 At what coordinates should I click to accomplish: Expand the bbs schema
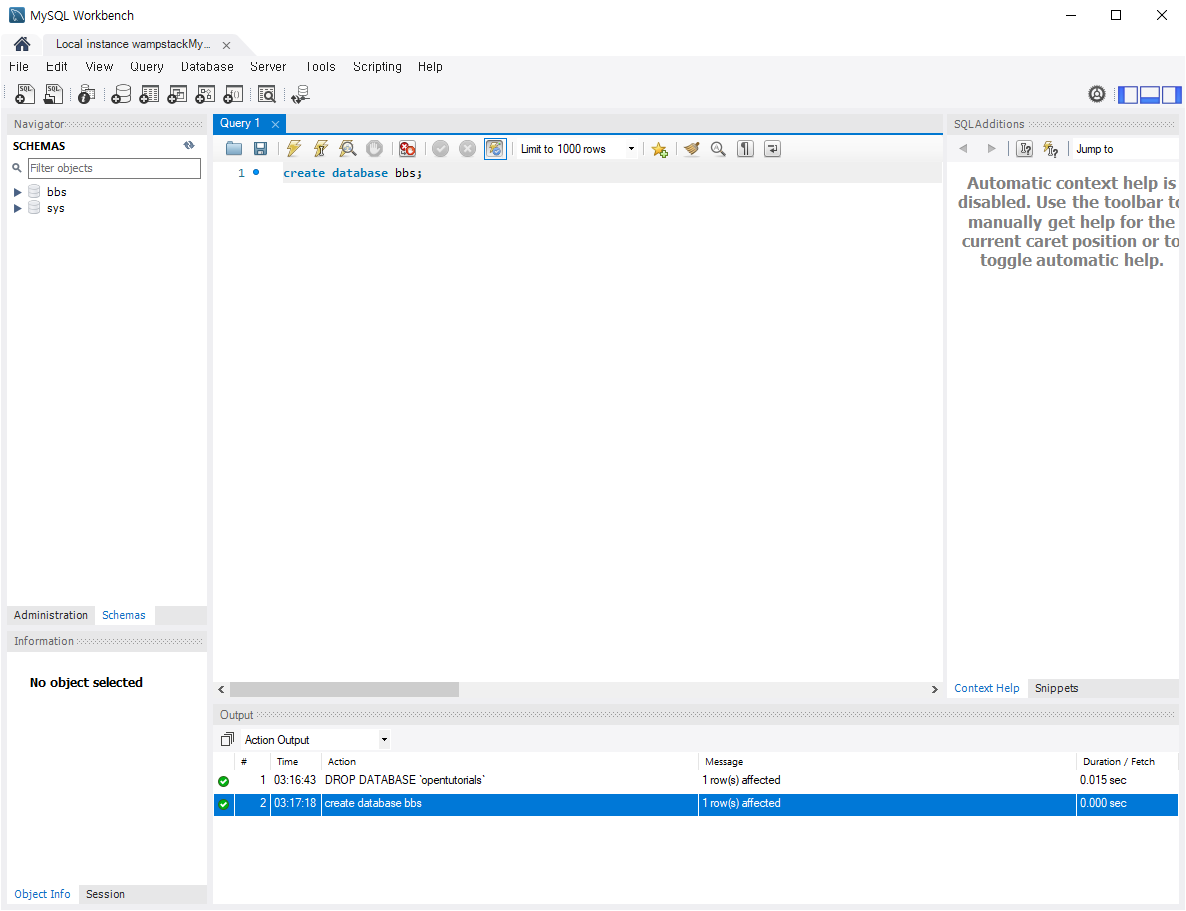[17, 192]
